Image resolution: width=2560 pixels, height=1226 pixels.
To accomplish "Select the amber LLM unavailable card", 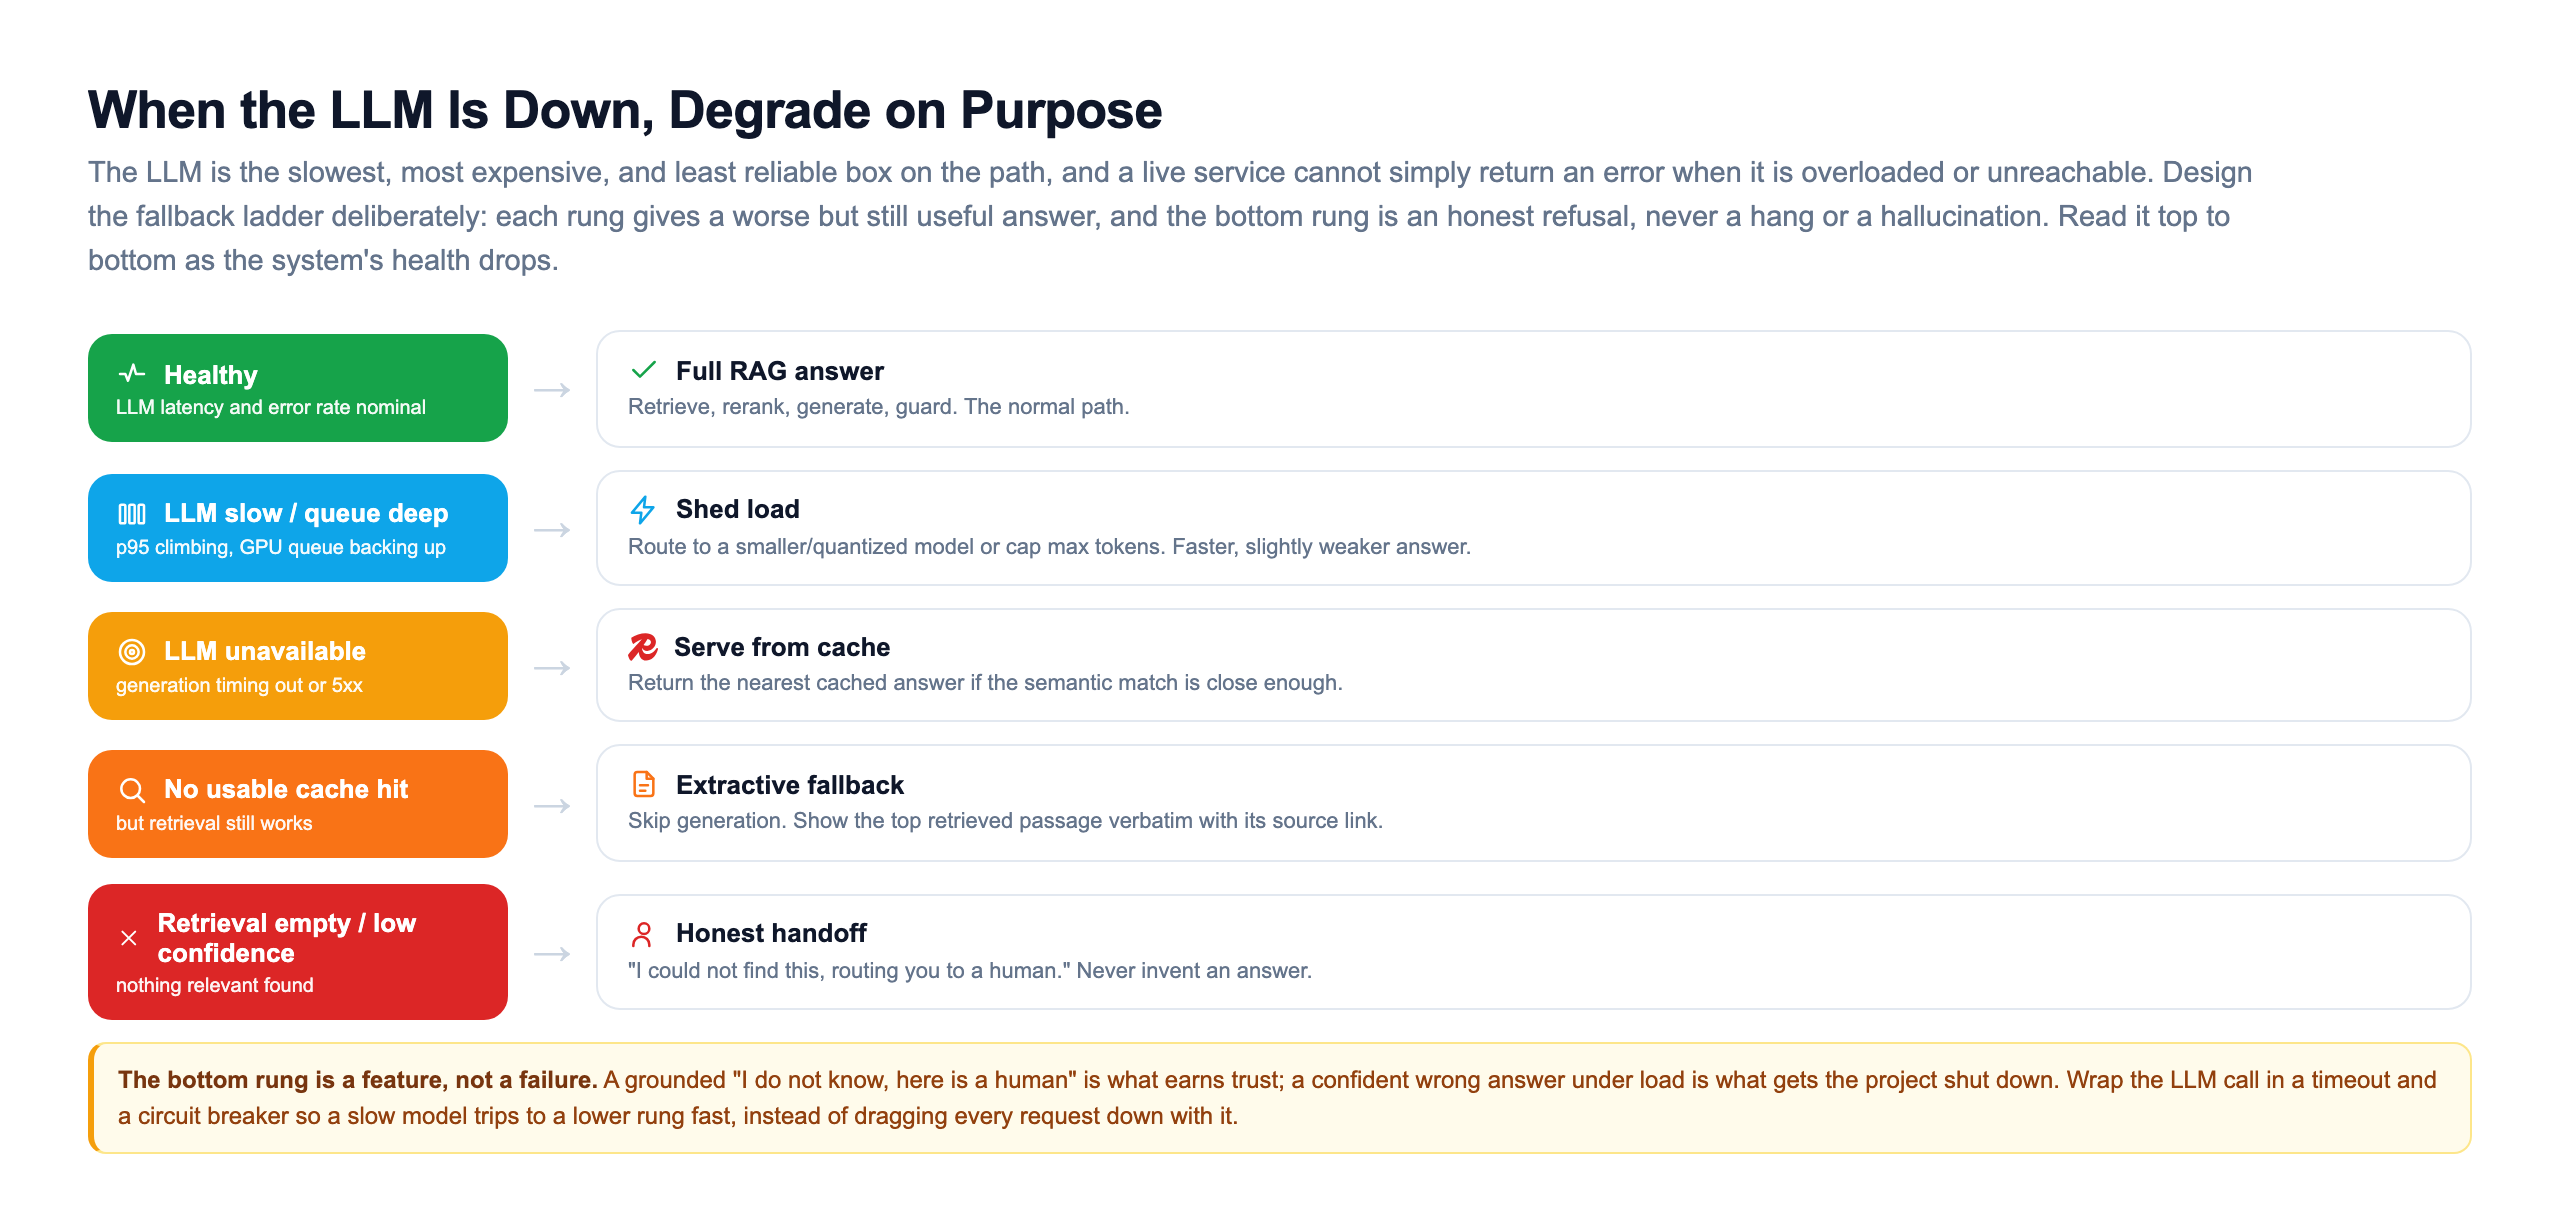I will coord(298,666).
